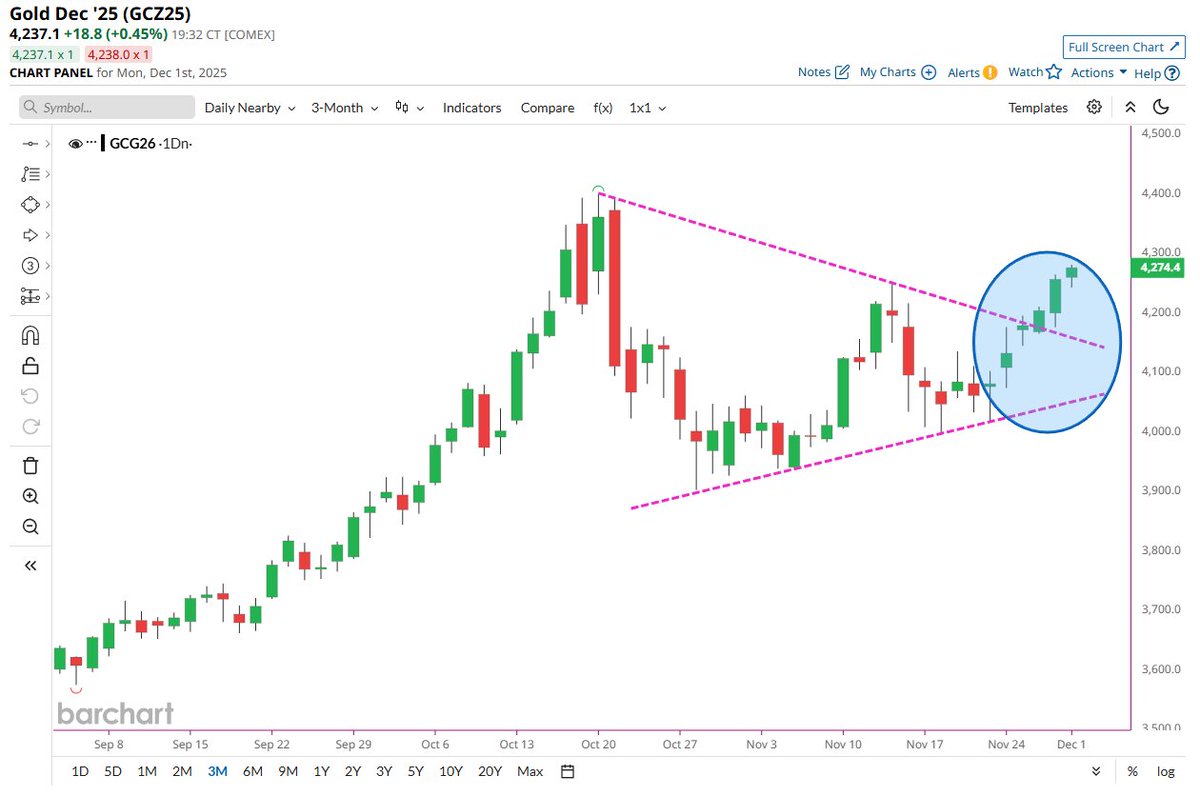Expand bottom panel double chevron down
Screen dimensions: 1200x796
tap(1096, 771)
